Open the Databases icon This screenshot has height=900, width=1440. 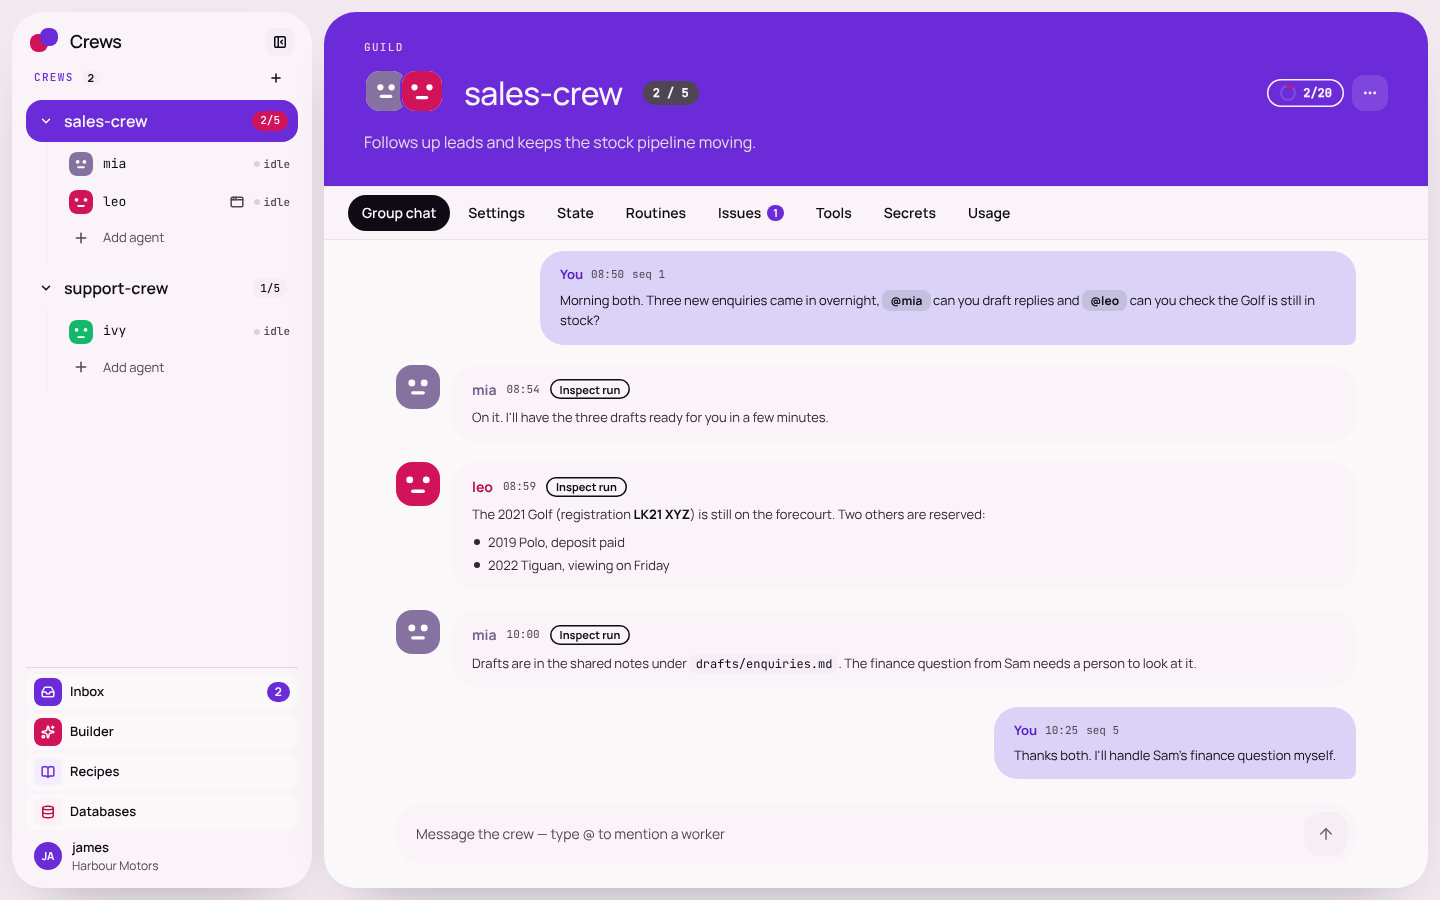(x=48, y=812)
